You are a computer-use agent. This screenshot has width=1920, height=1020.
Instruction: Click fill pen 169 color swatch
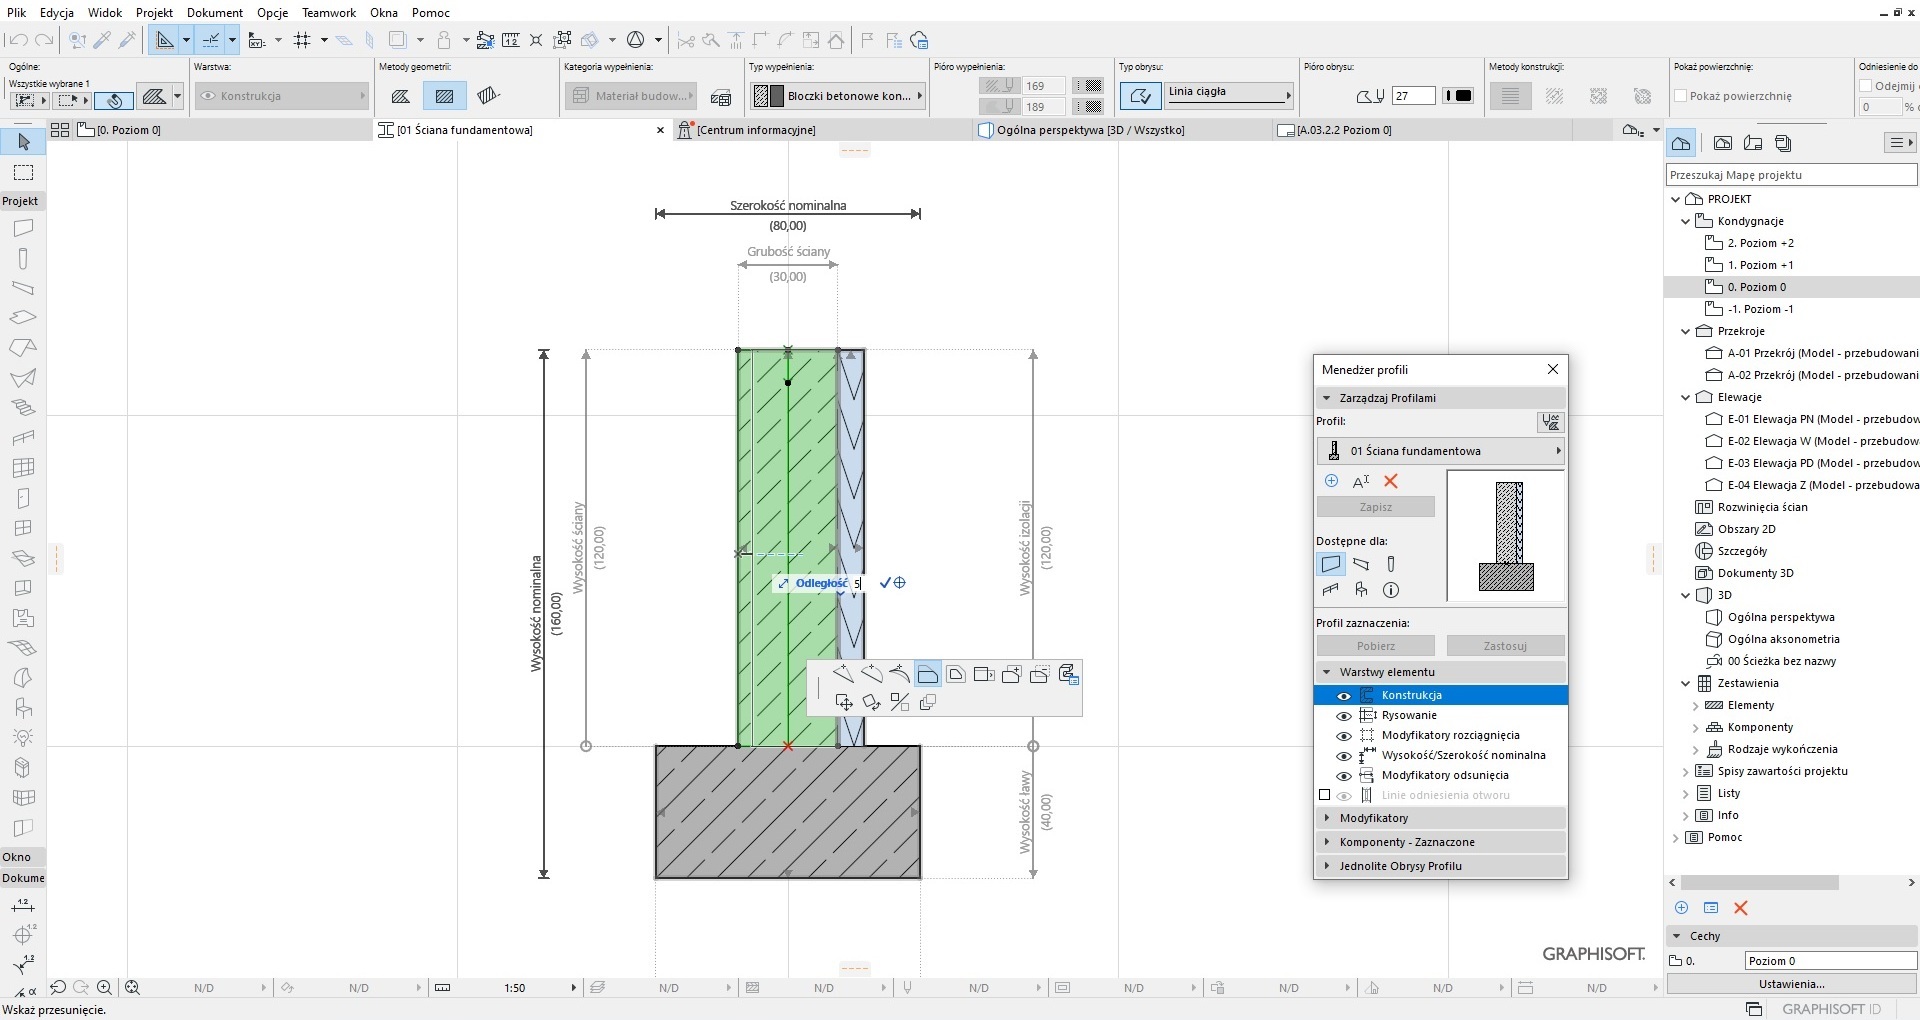pyautogui.click(x=1087, y=86)
